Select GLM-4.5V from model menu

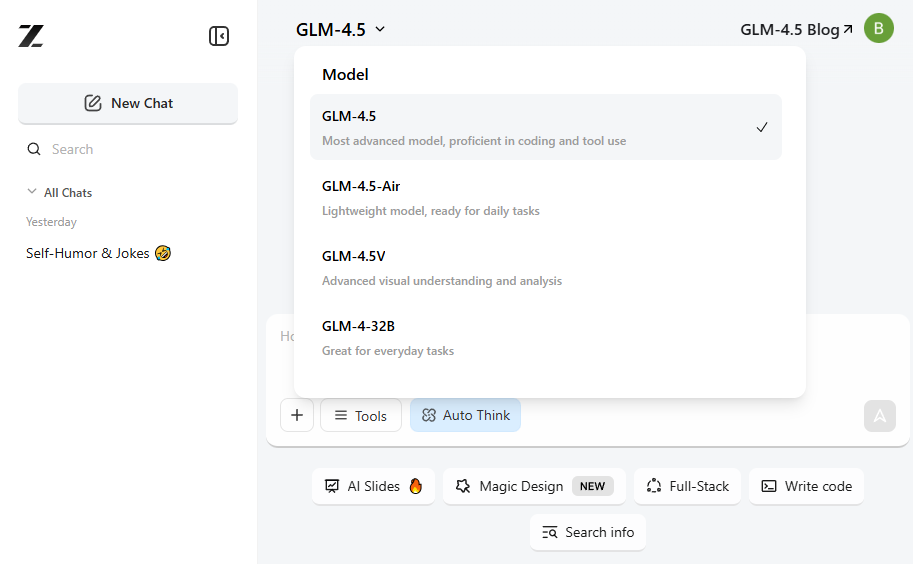click(x=545, y=267)
